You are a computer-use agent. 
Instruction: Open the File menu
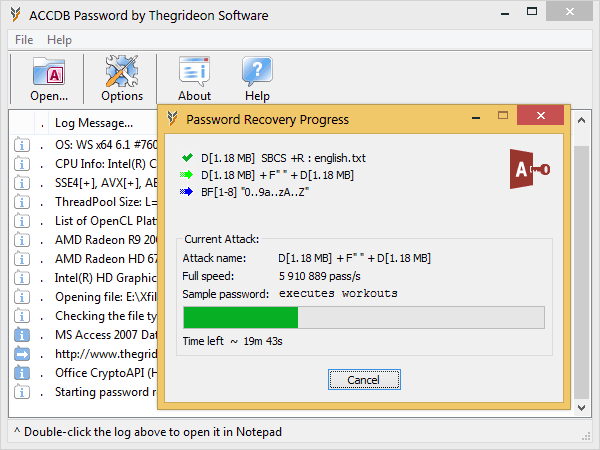pyautogui.click(x=24, y=40)
